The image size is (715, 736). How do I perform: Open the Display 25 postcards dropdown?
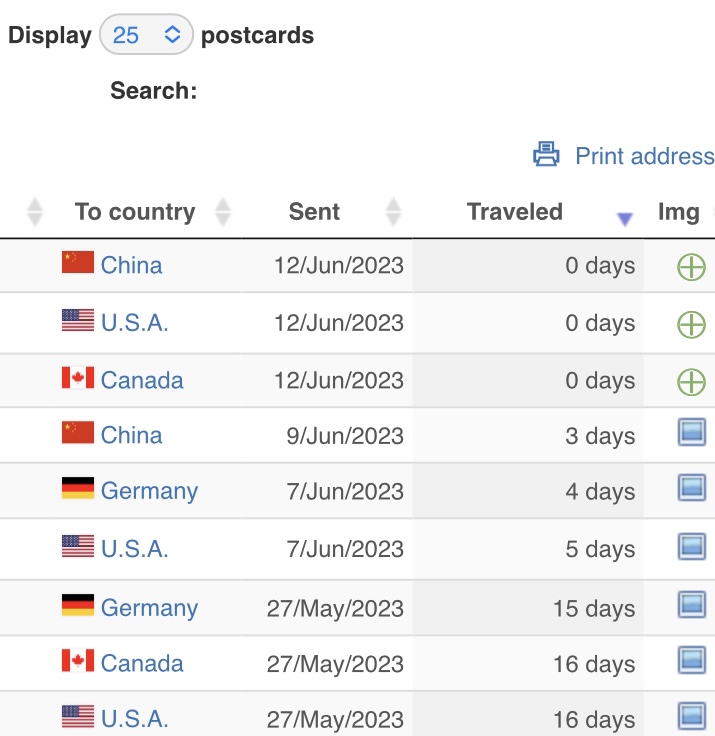click(x=146, y=35)
